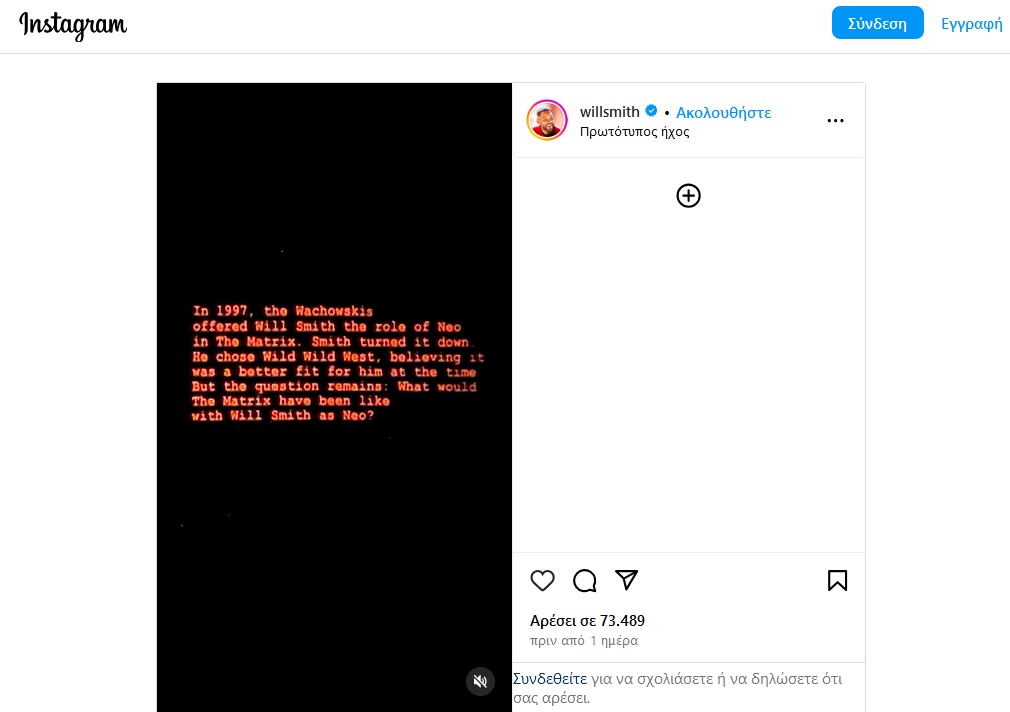The image size is (1010, 712).
Task: Click the Συνδεθείτε link to comment
Action: 549,678
